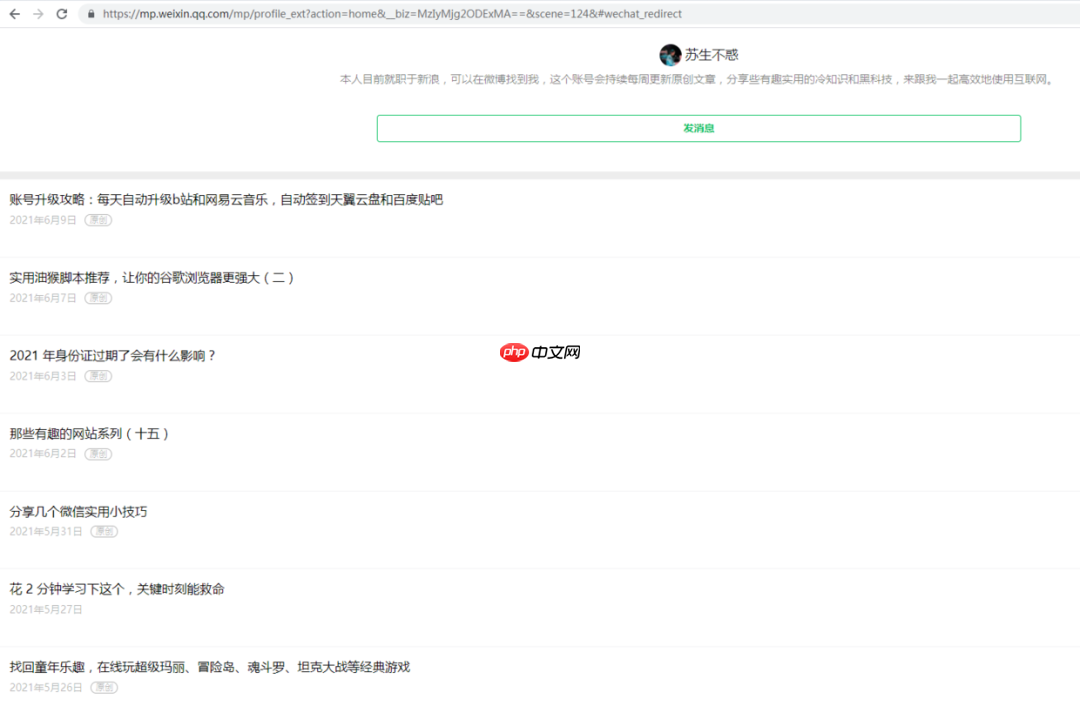
Task: Click the 原创 tag next to 2021年6月7日
Action: click(98, 298)
